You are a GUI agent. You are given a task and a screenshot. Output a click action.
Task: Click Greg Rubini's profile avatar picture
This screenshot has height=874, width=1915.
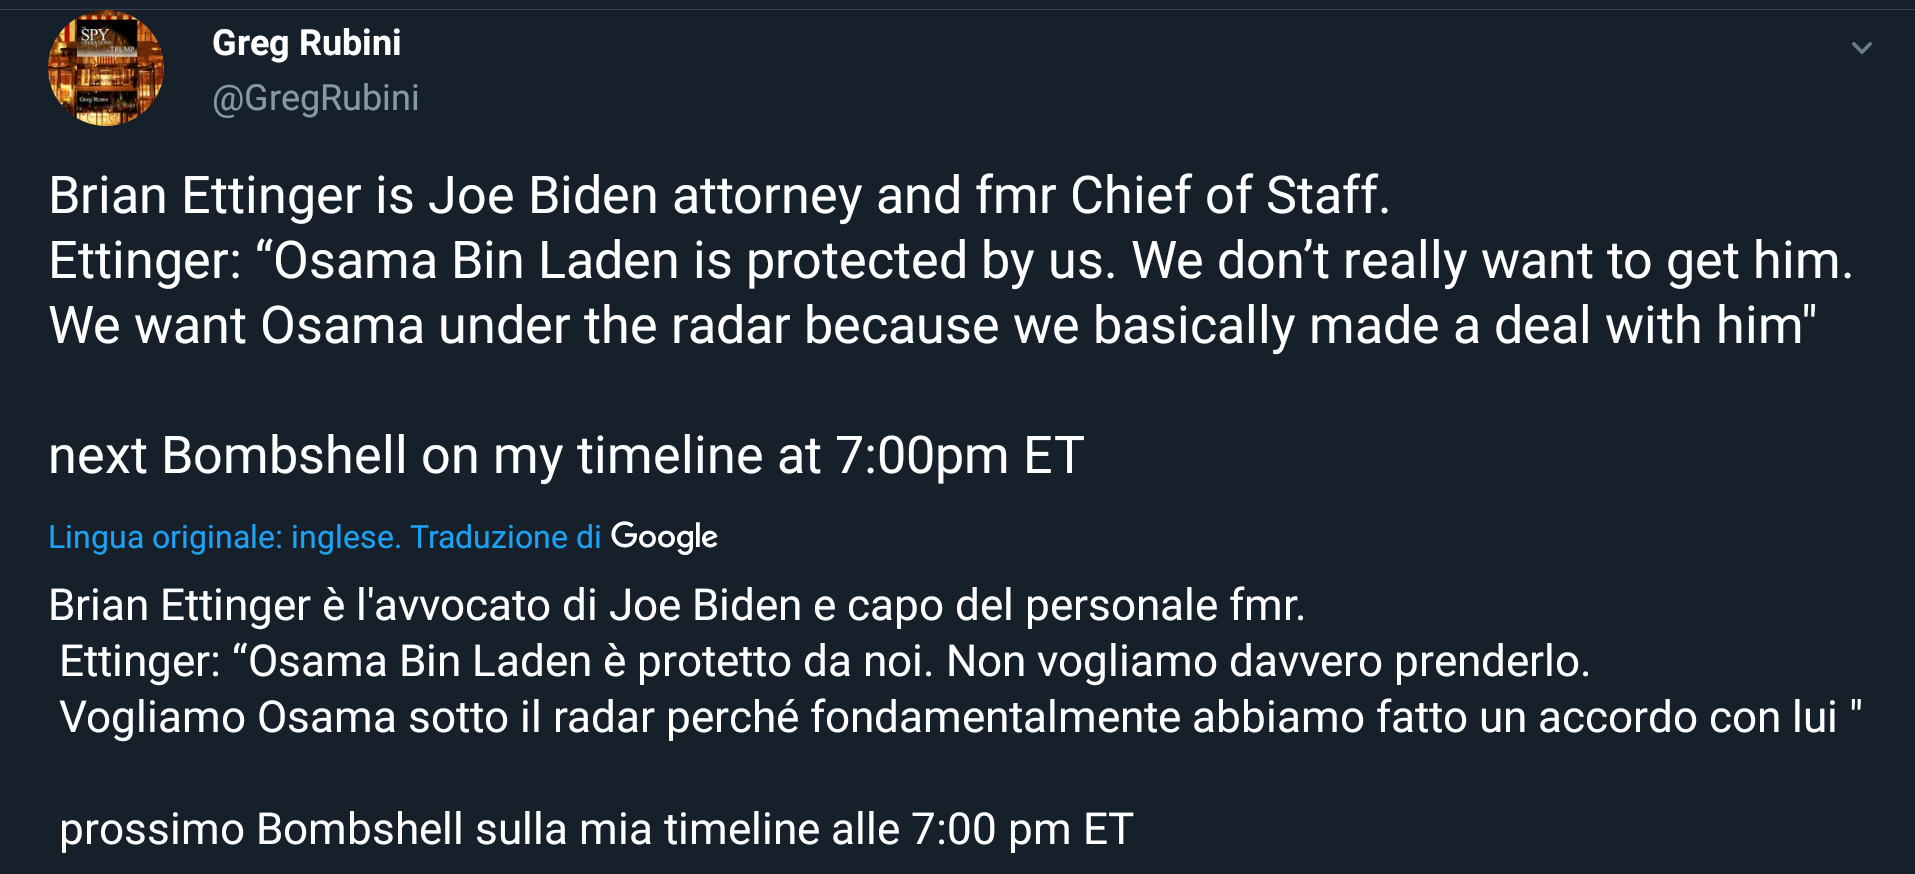(x=106, y=69)
